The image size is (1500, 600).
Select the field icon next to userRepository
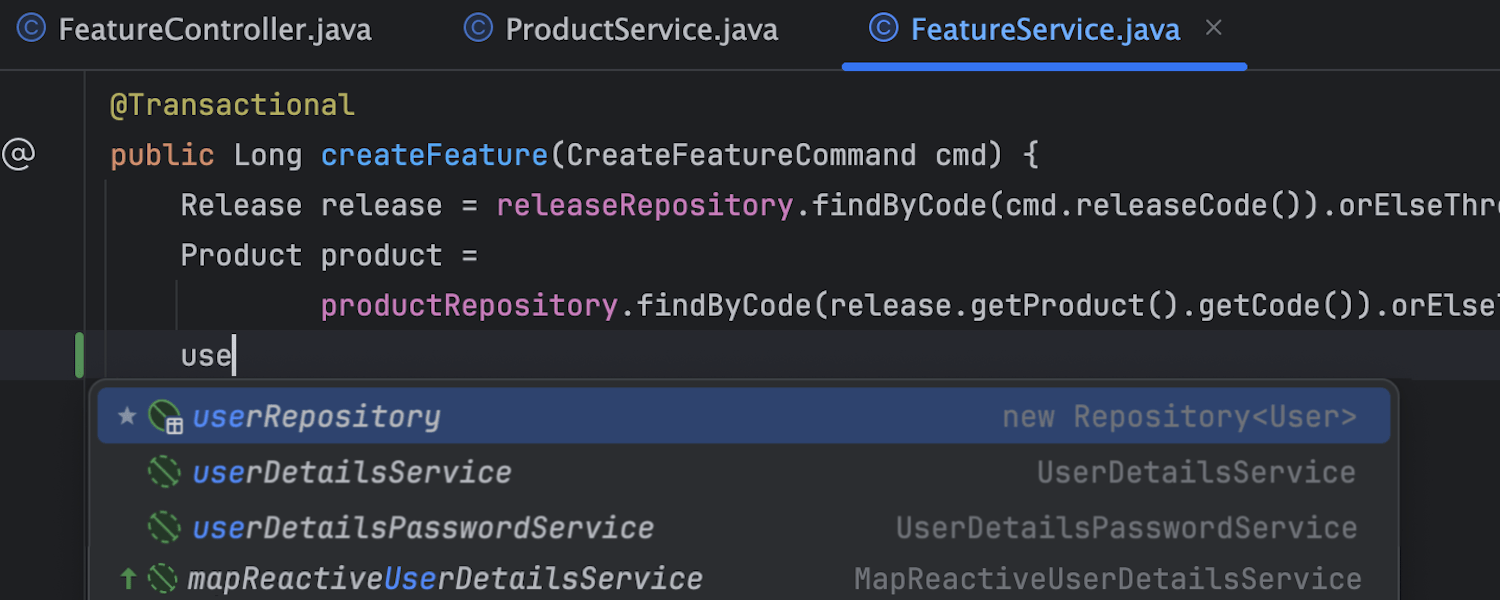[166, 416]
